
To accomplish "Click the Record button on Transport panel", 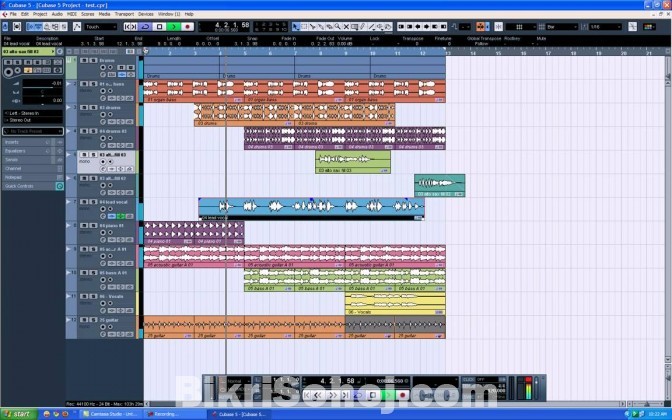I will point(402,395).
